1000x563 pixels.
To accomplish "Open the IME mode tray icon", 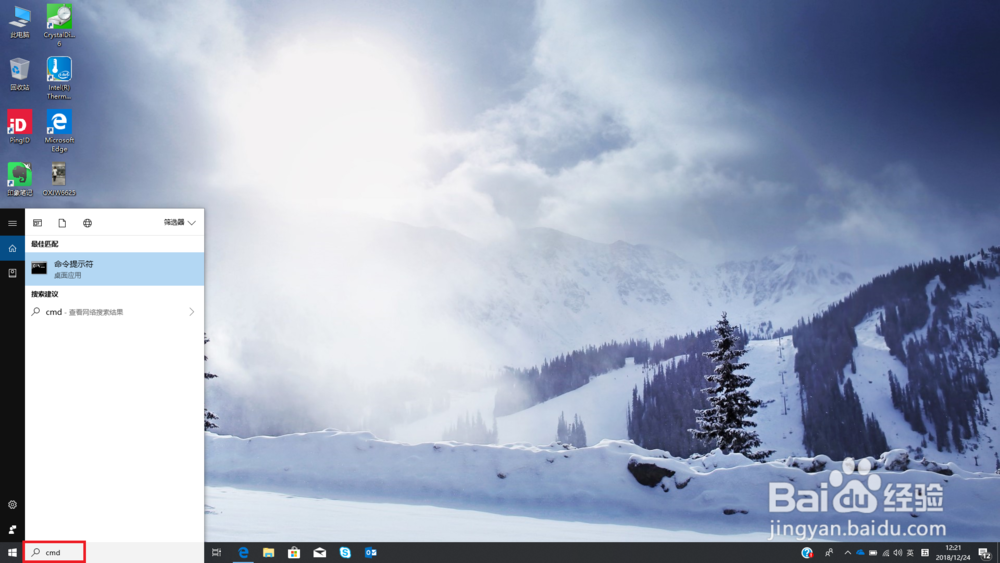I will click(x=925, y=553).
